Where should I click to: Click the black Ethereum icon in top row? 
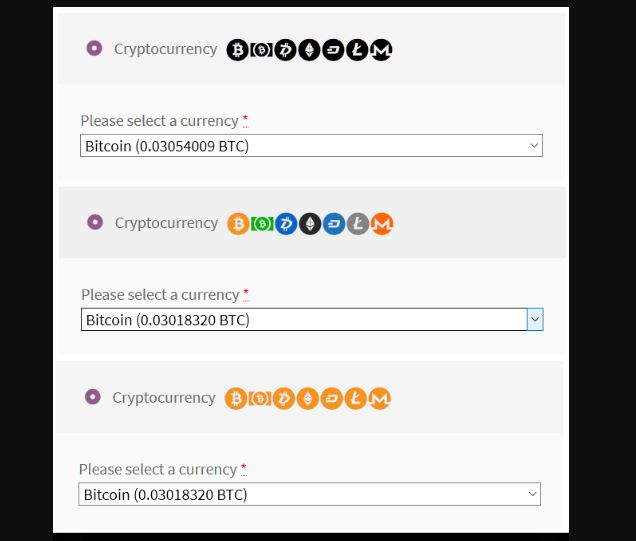[309, 50]
